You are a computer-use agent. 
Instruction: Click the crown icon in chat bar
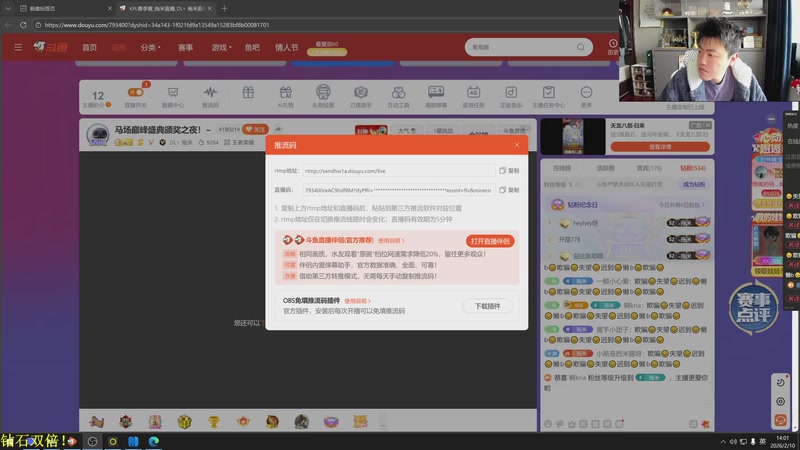571,424
